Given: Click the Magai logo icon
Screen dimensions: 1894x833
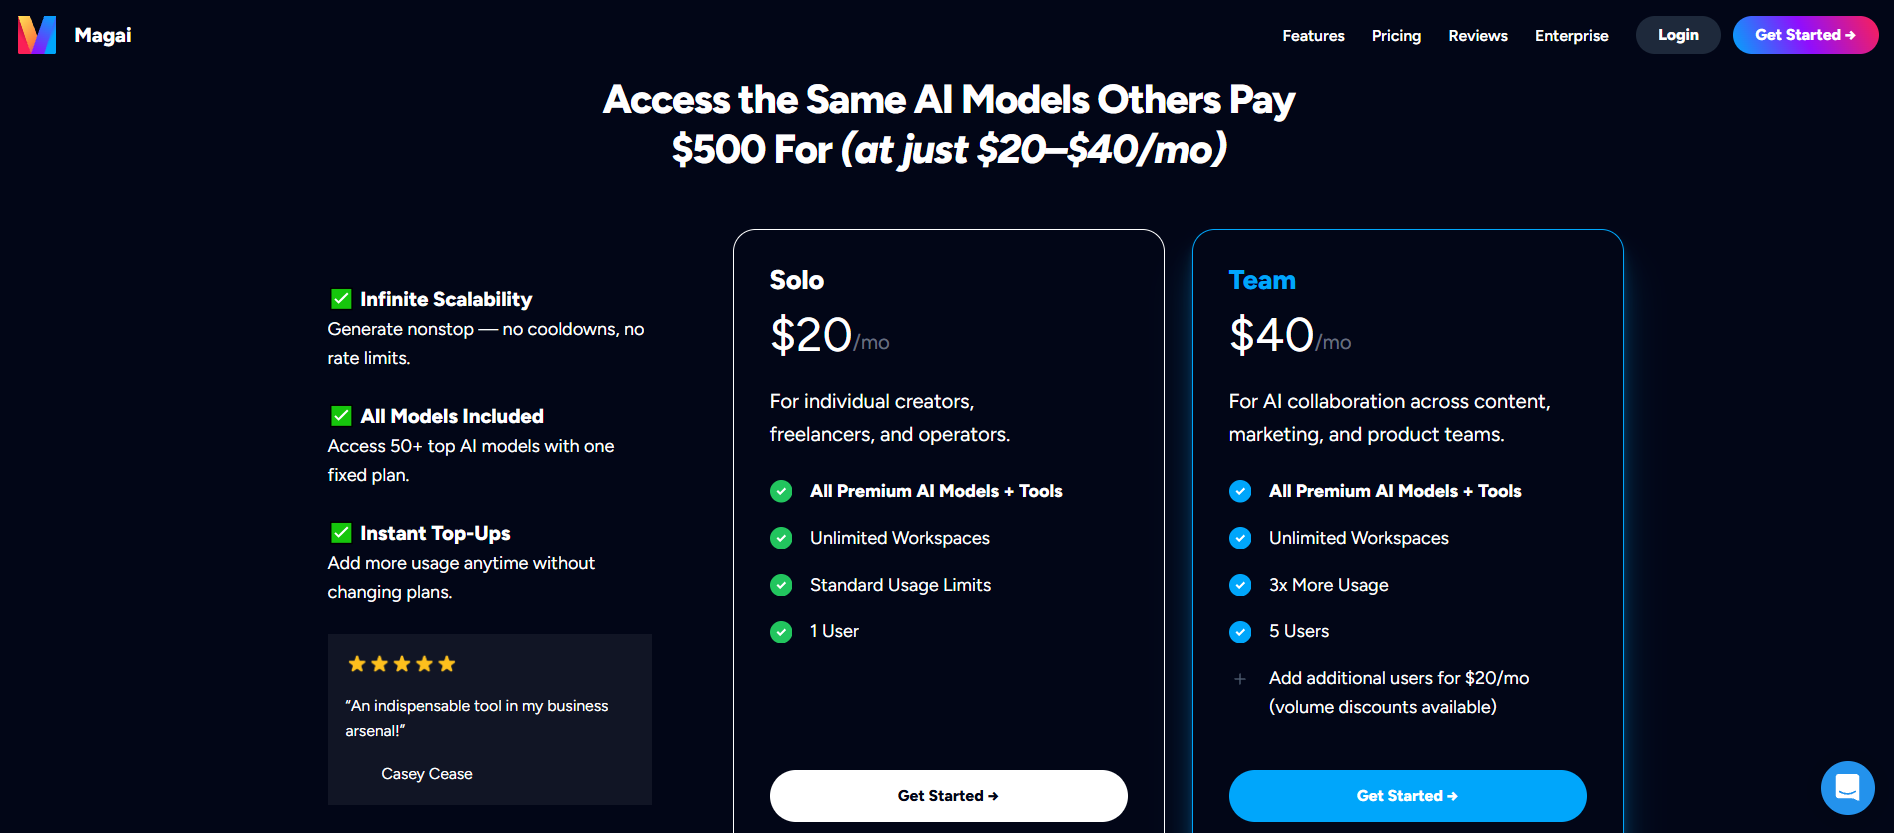Looking at the screenshot, I should pos(36,35).
